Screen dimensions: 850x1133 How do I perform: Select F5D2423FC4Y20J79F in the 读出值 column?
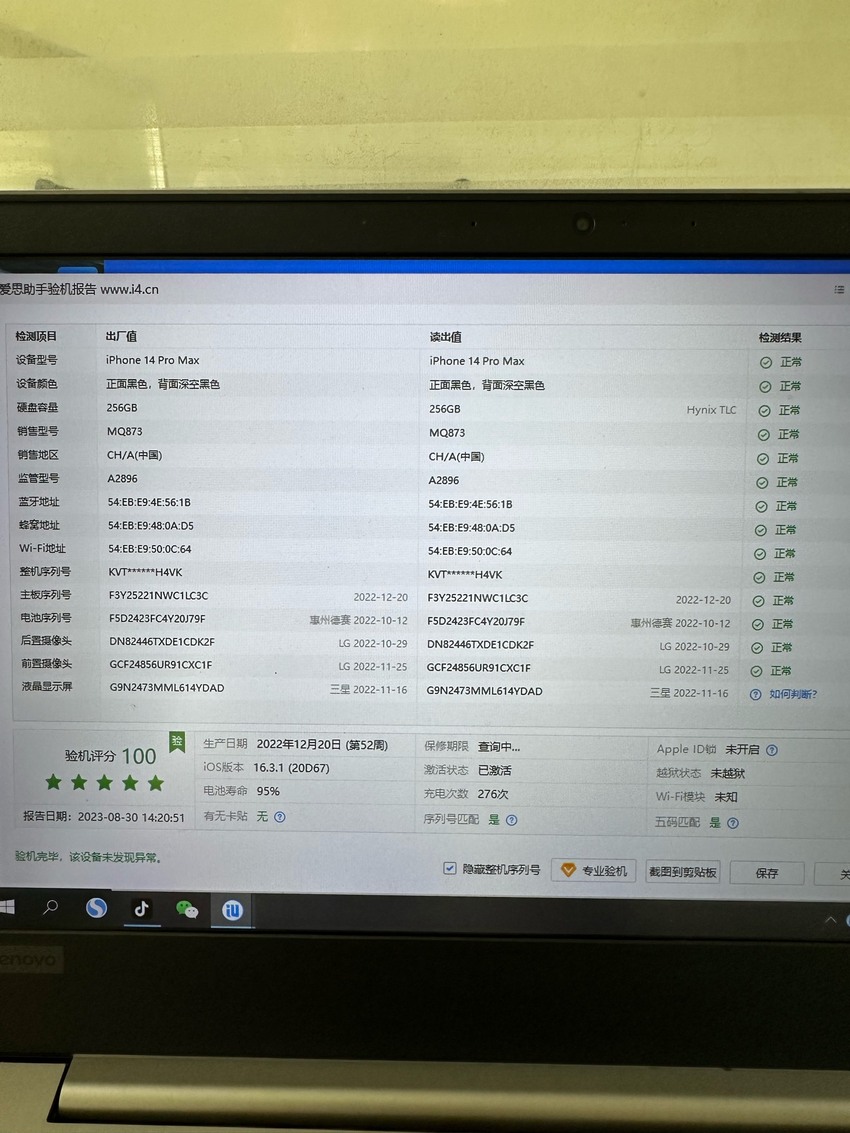pyautogui.click(x=476, y=621)
